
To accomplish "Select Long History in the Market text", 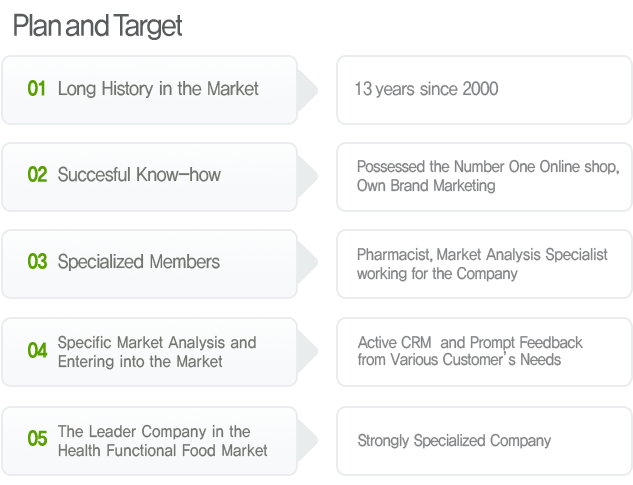I will coord(158,89).
